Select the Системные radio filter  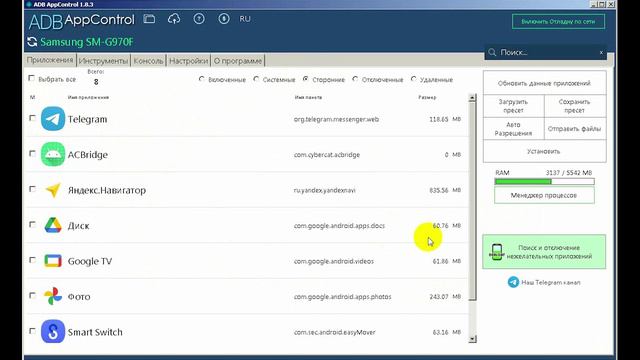pyautogui.click(x=256, y=79)
